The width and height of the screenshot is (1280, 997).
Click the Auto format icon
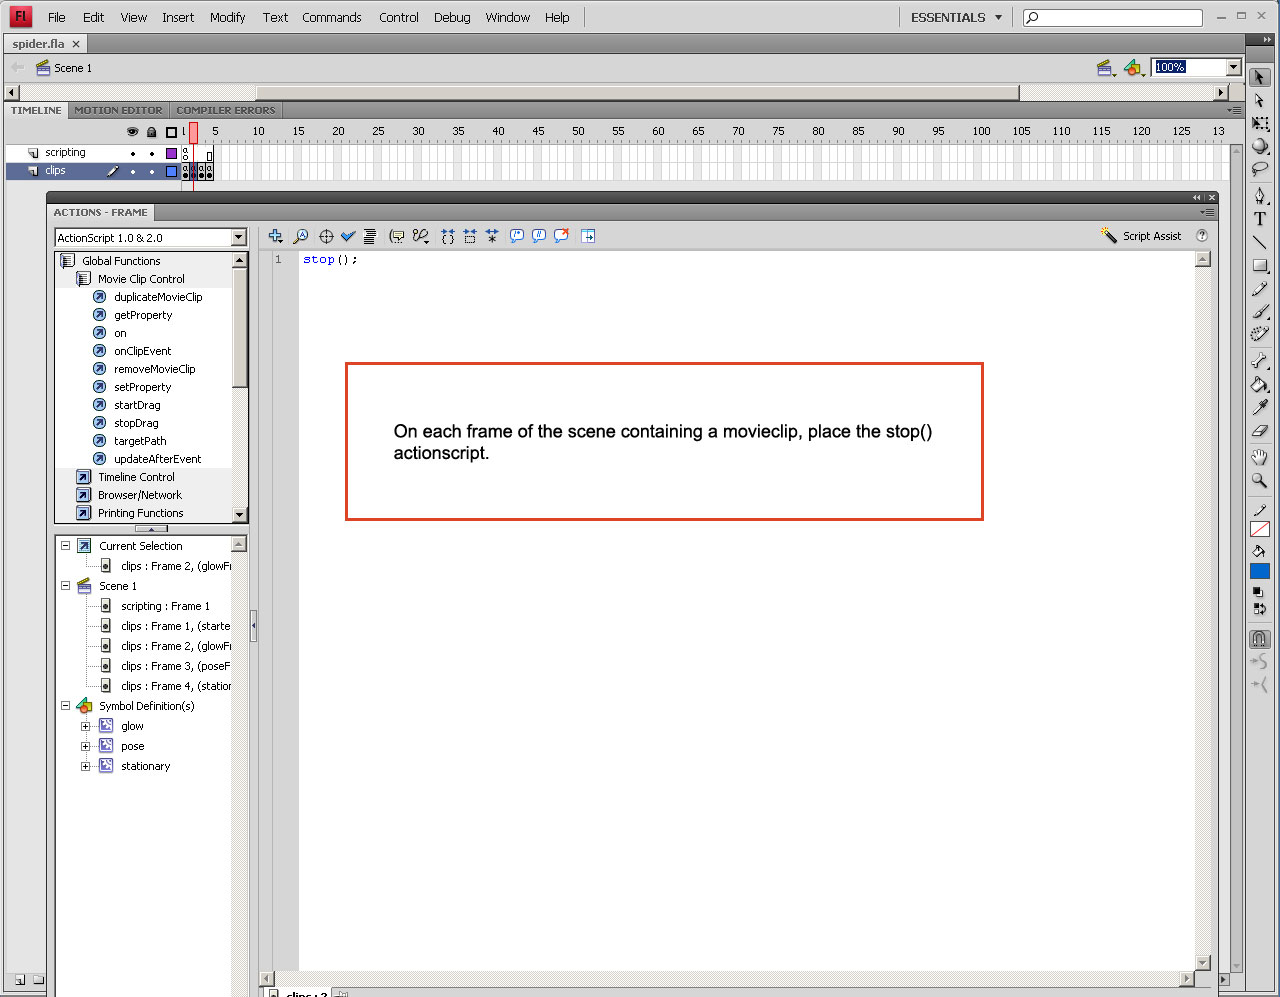(x=370, y=236)
